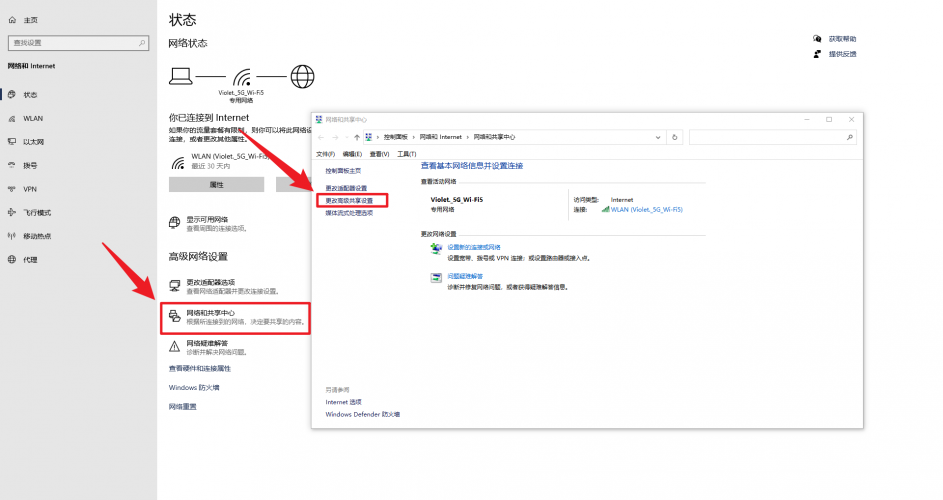This screenshot has height=500, width=943.
Task: Click the refresh button next to address bar
Action: [x=675, y=137]
